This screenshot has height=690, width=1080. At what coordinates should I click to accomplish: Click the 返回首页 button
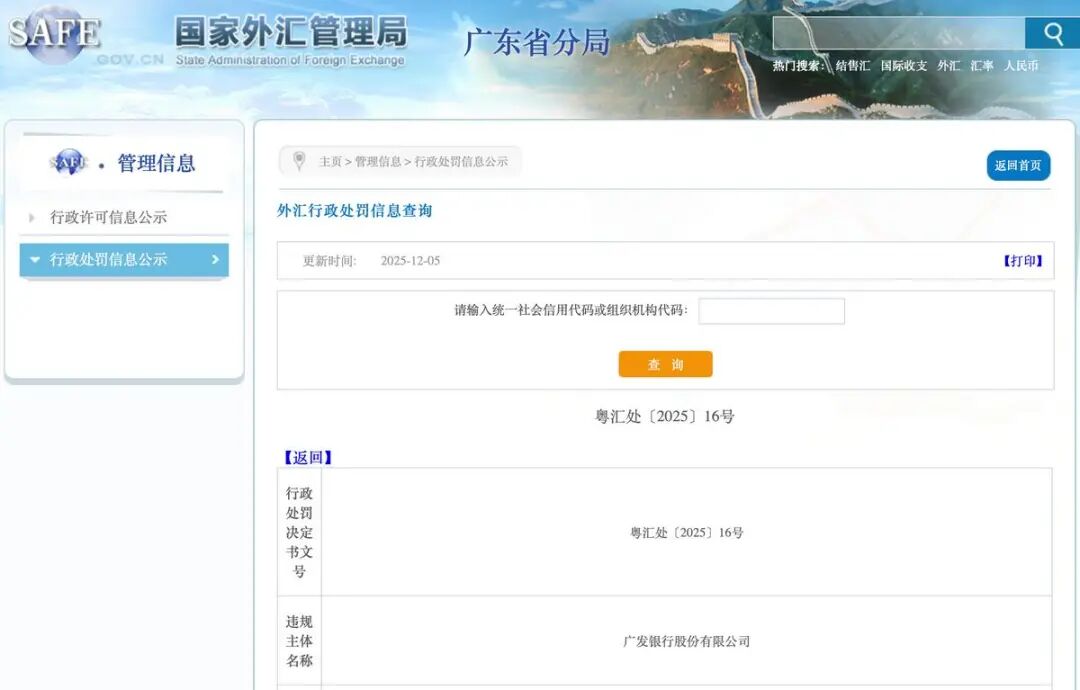1018,166
